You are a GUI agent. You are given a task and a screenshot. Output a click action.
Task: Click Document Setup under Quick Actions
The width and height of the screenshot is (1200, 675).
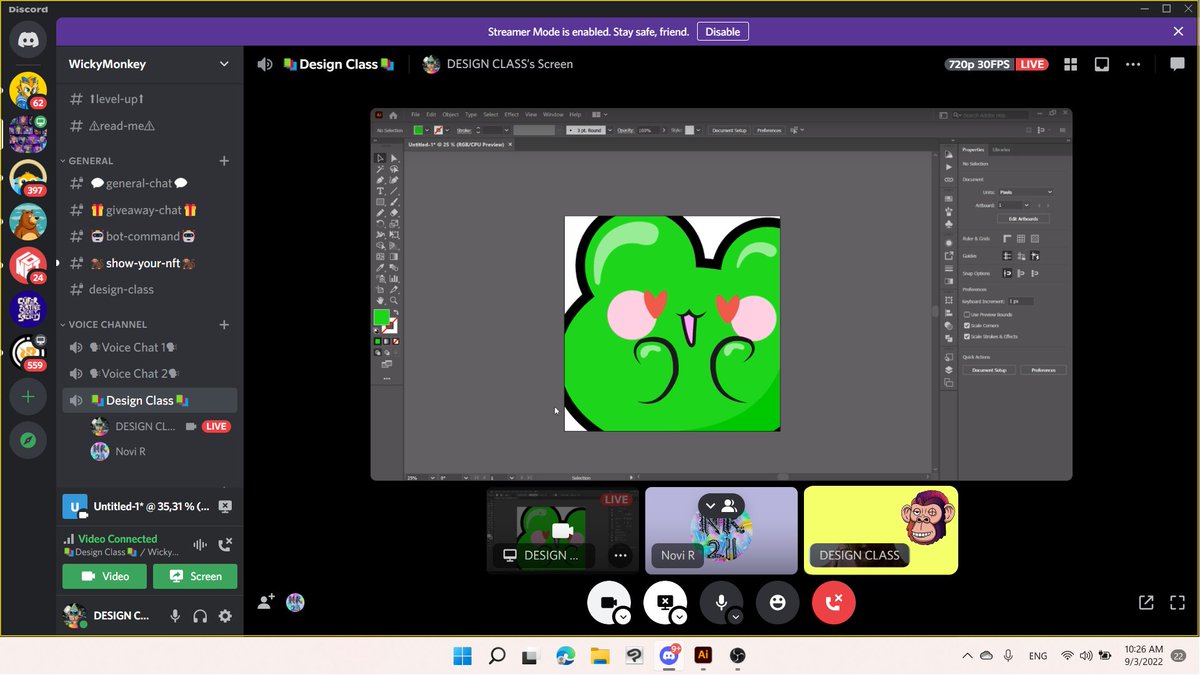coord(989,370)
